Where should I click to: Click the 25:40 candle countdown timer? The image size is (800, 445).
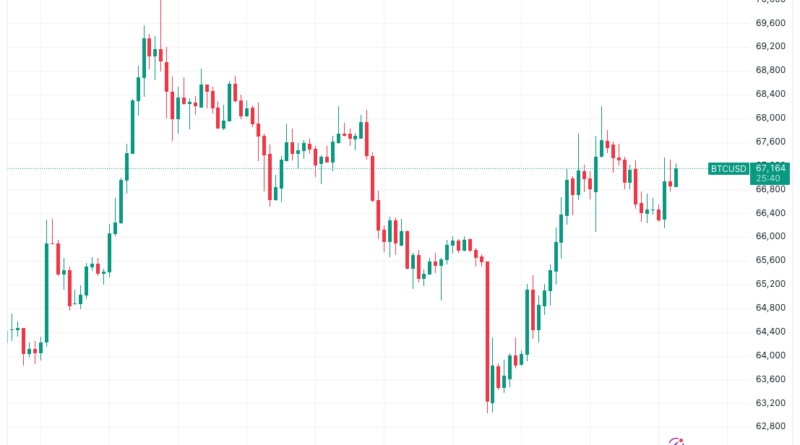click(769, 179)
